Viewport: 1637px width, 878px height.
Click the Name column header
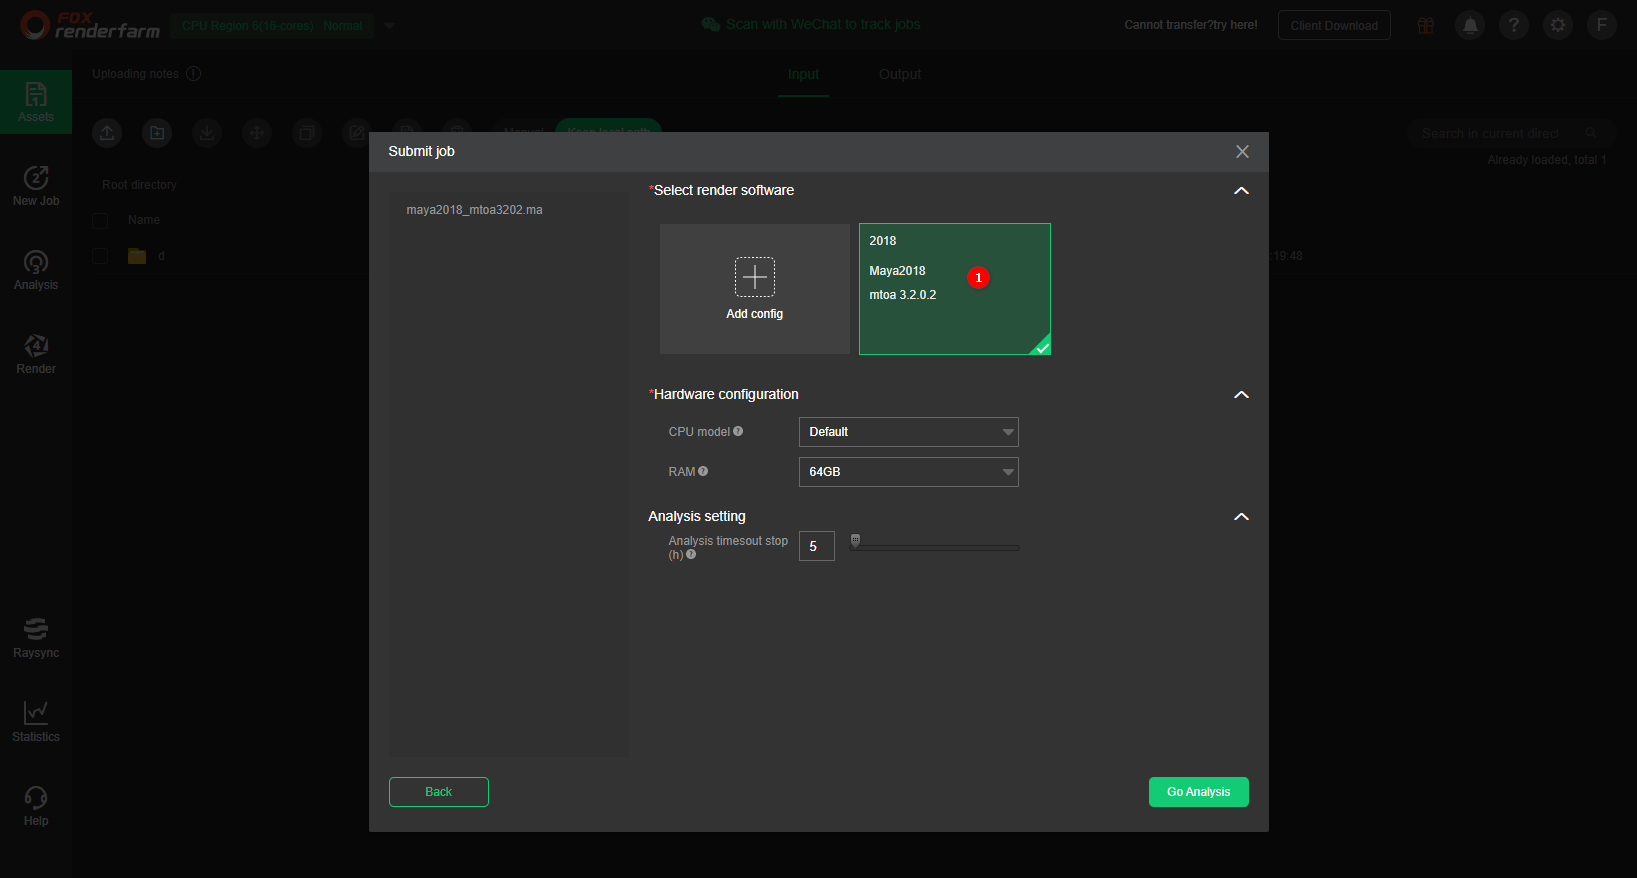pyautogui.click(x=144, y=220)
